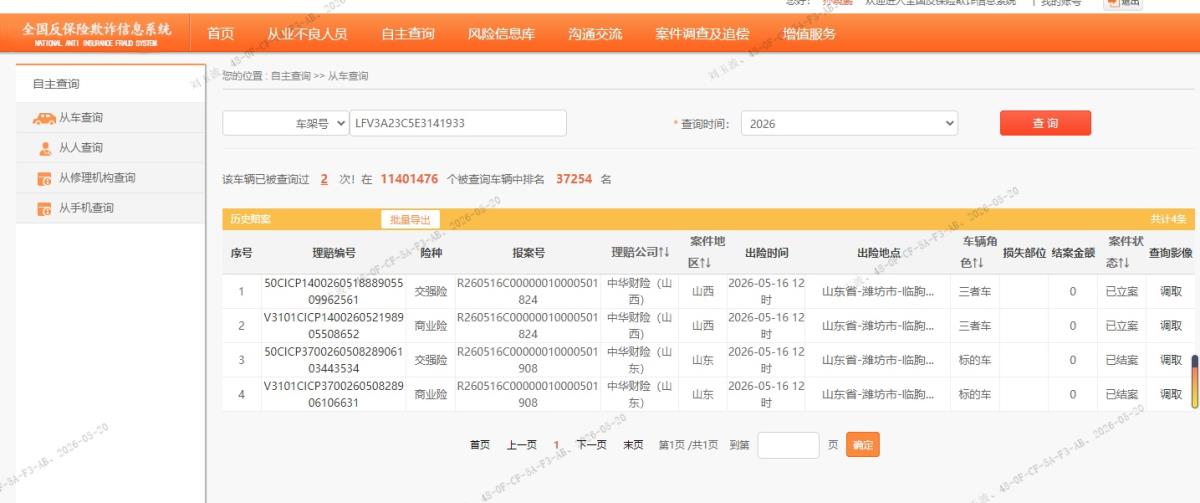Open the car icon for 从车查询

pyautogui.click(x=44, y=118)
